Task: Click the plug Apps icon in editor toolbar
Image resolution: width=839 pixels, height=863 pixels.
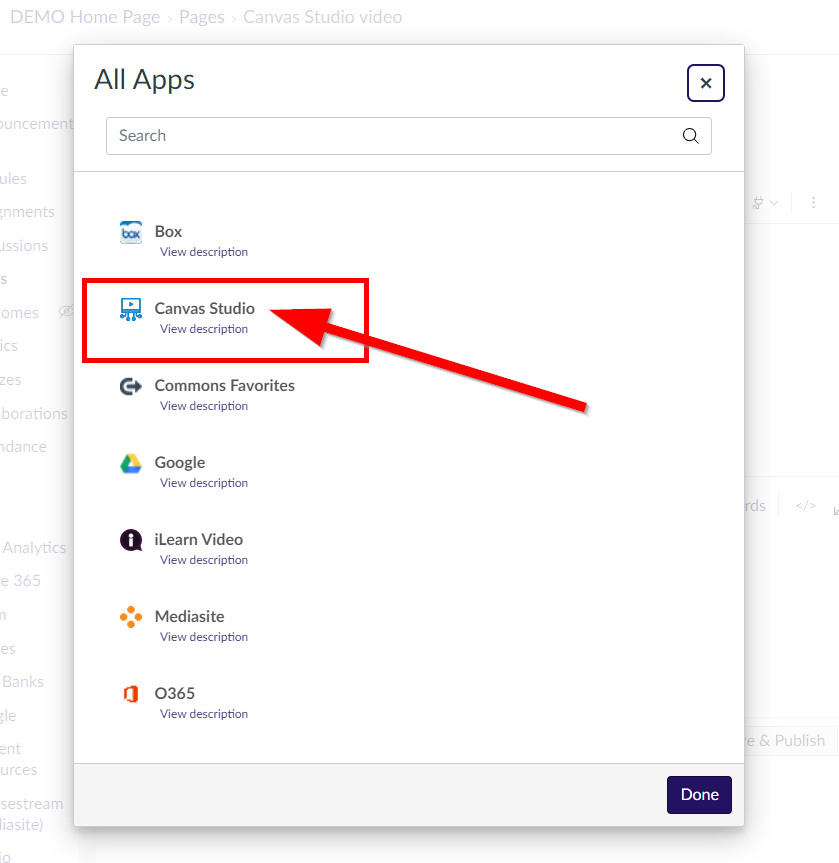Action: [758, 203]
